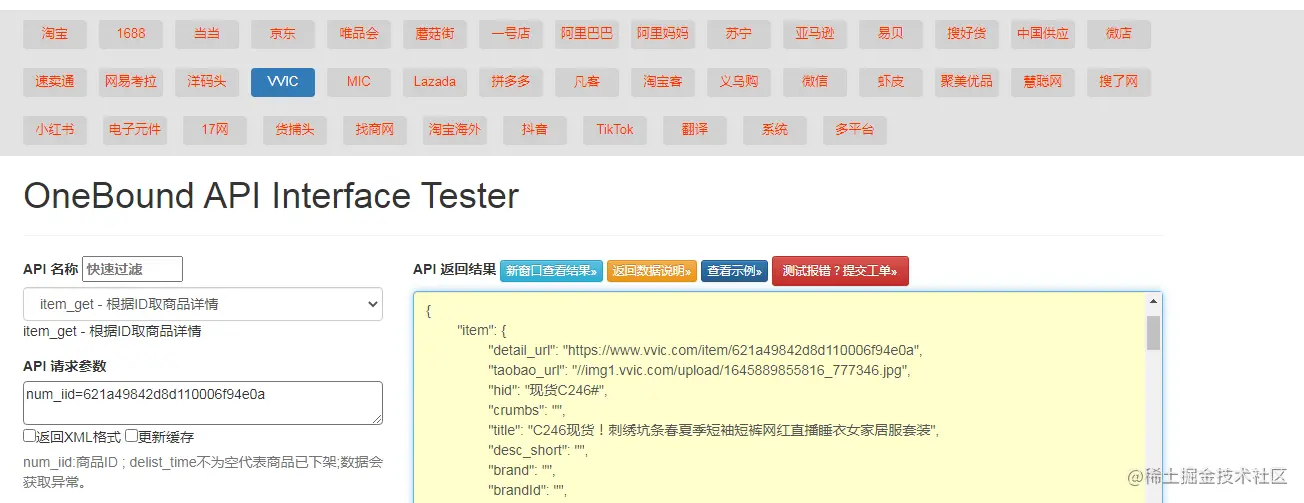Select the 易贝 tab

891,34
